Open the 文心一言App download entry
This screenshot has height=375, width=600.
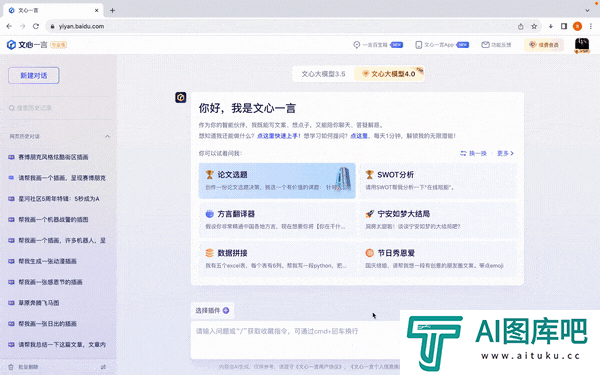click(x=442, y=45)
